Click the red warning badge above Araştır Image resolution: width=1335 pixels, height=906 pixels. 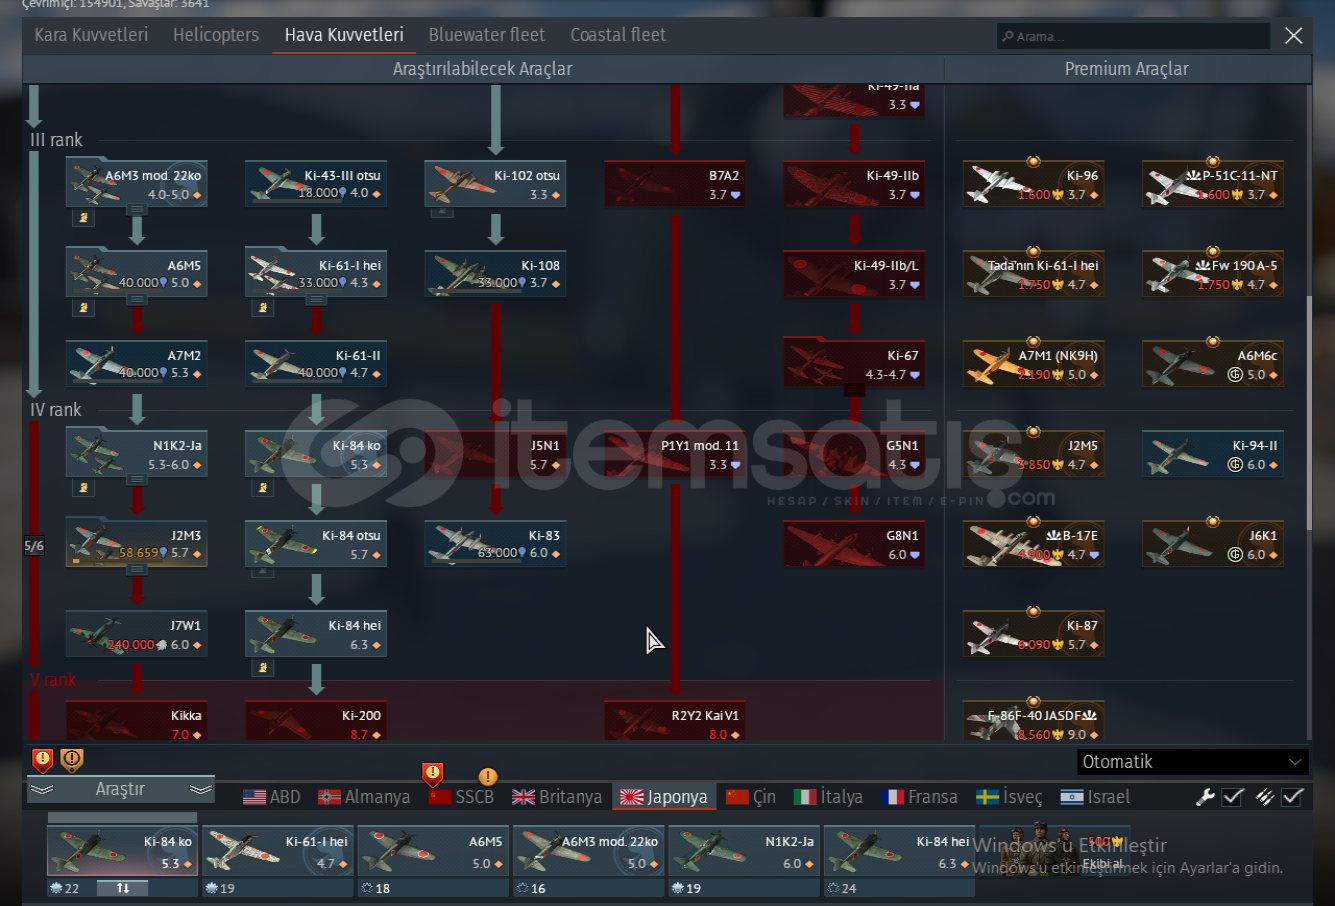click(x=43, y=760)
